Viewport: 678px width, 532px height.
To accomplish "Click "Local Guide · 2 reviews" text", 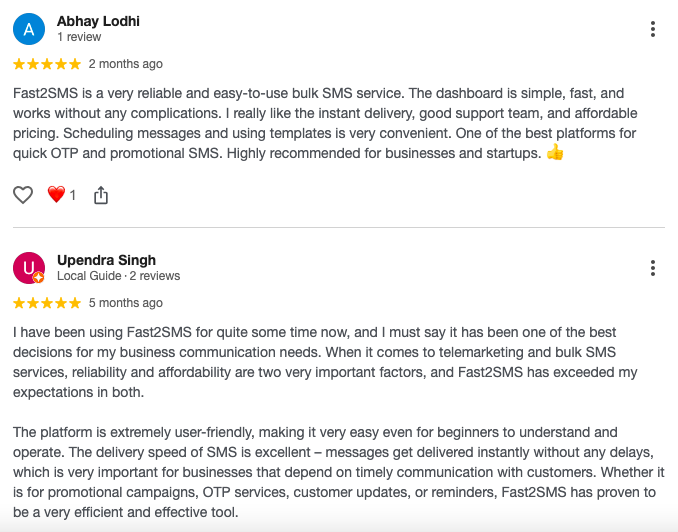I will pos(118,276).
